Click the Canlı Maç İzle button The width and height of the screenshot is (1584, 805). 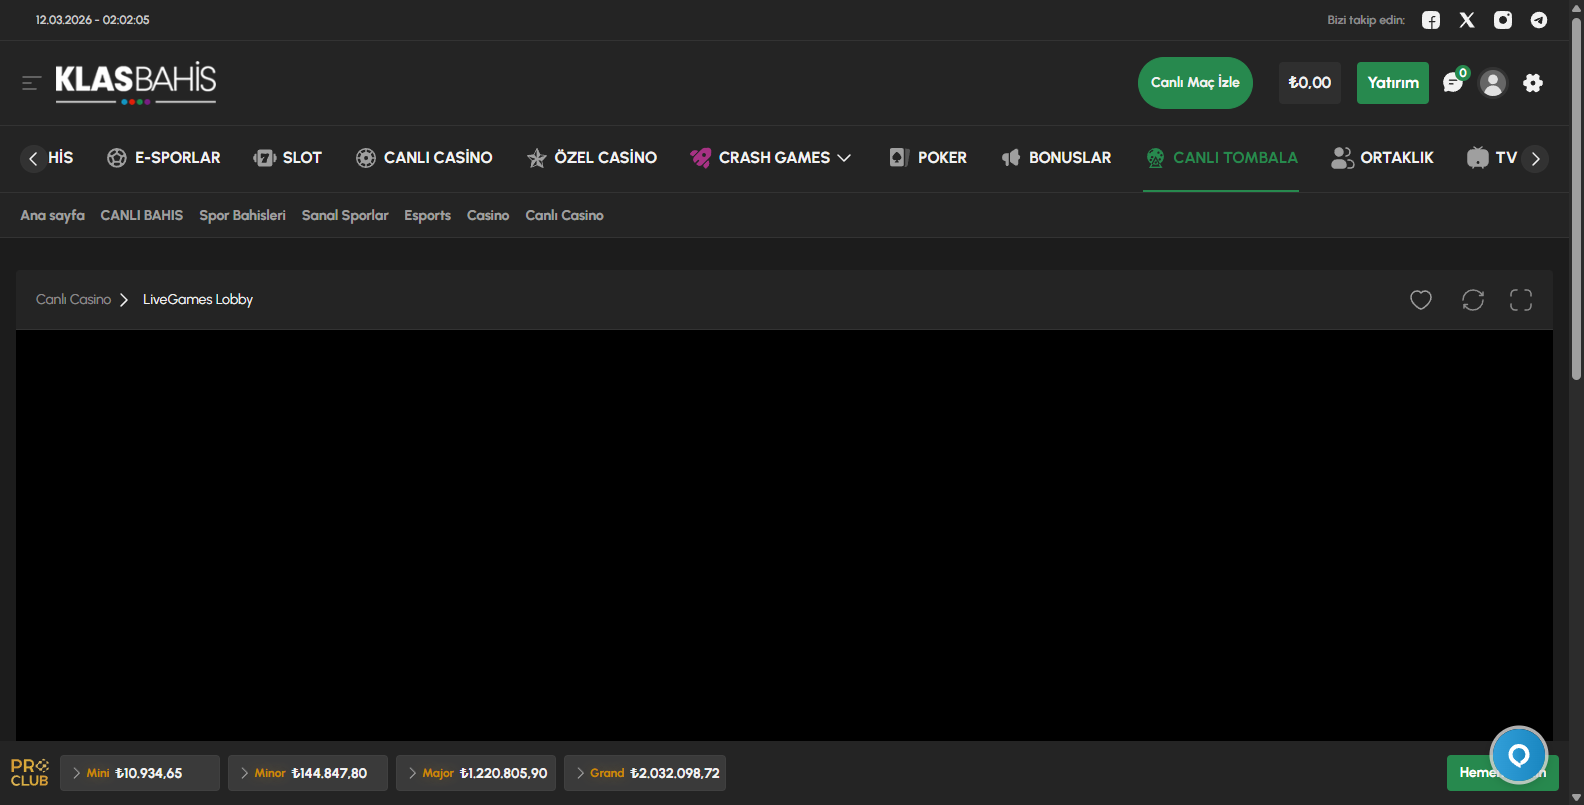coord(1195,83)
